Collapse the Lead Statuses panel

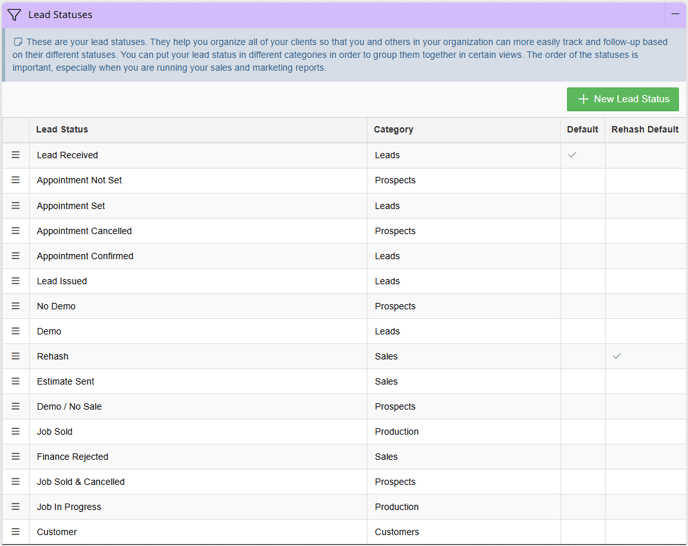pyautogui.click(x=675, y=15)
